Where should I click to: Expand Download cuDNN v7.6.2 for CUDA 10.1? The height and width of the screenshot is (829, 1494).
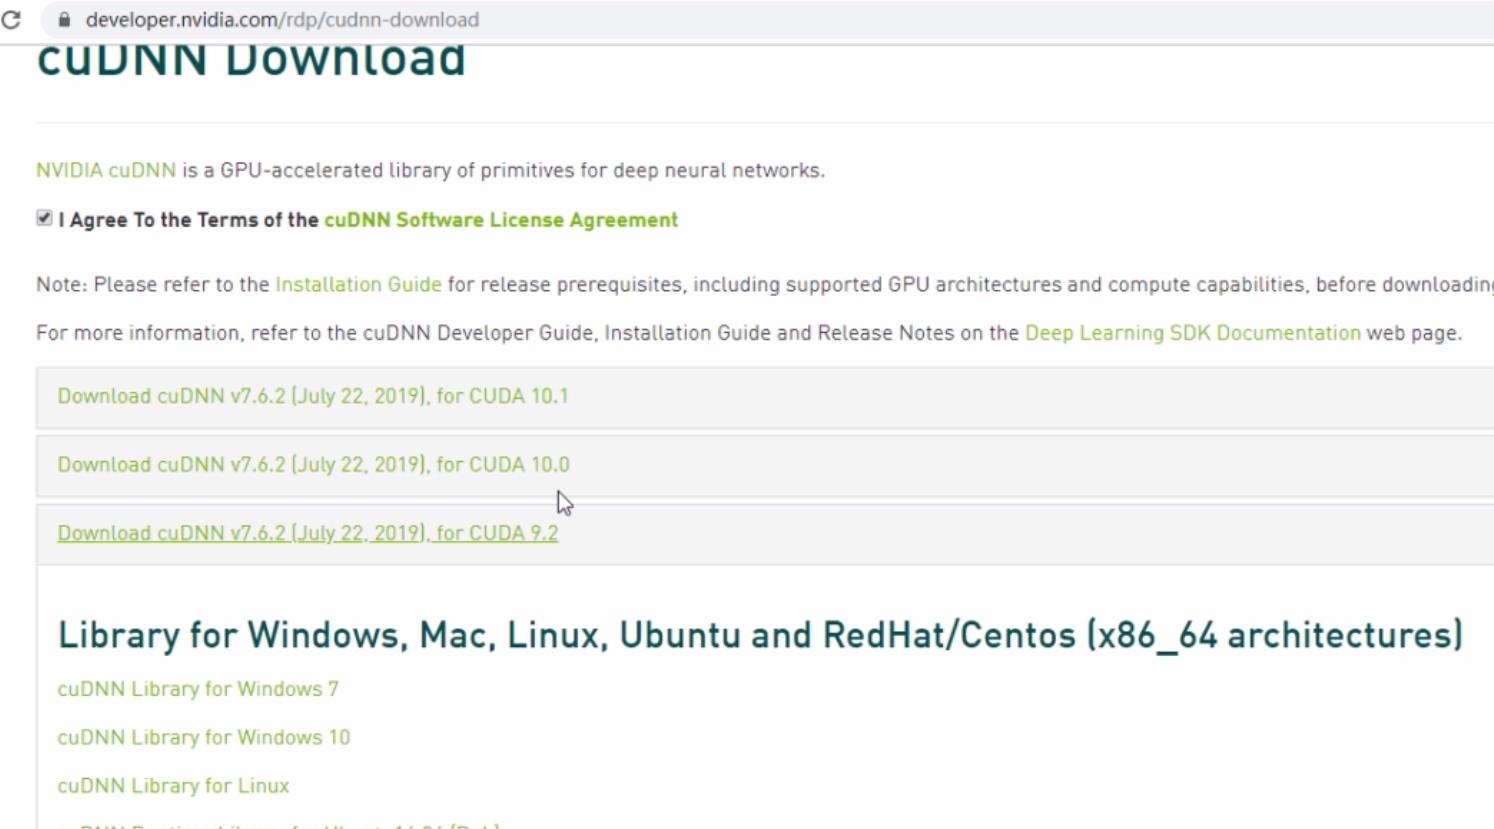[x=313, y=396]
